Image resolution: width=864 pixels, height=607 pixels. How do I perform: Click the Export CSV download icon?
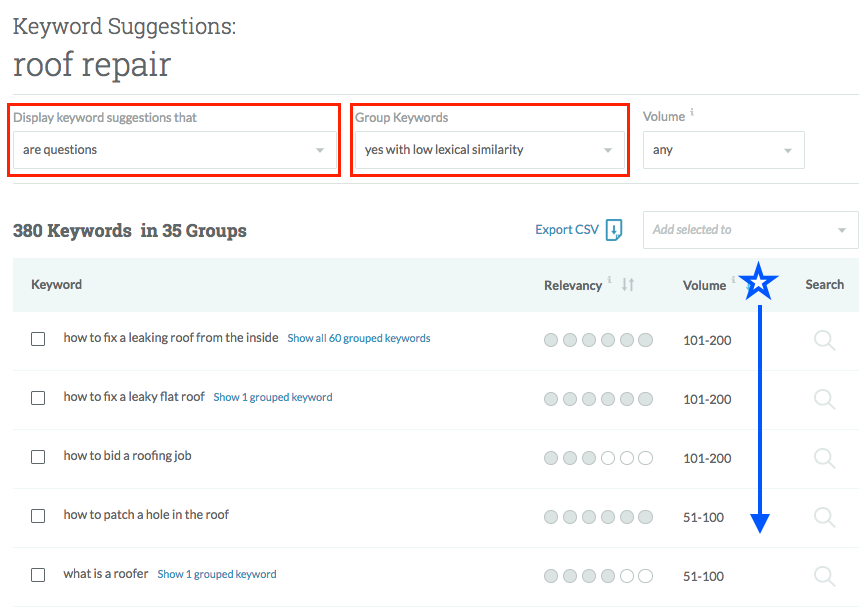point(614,230)
